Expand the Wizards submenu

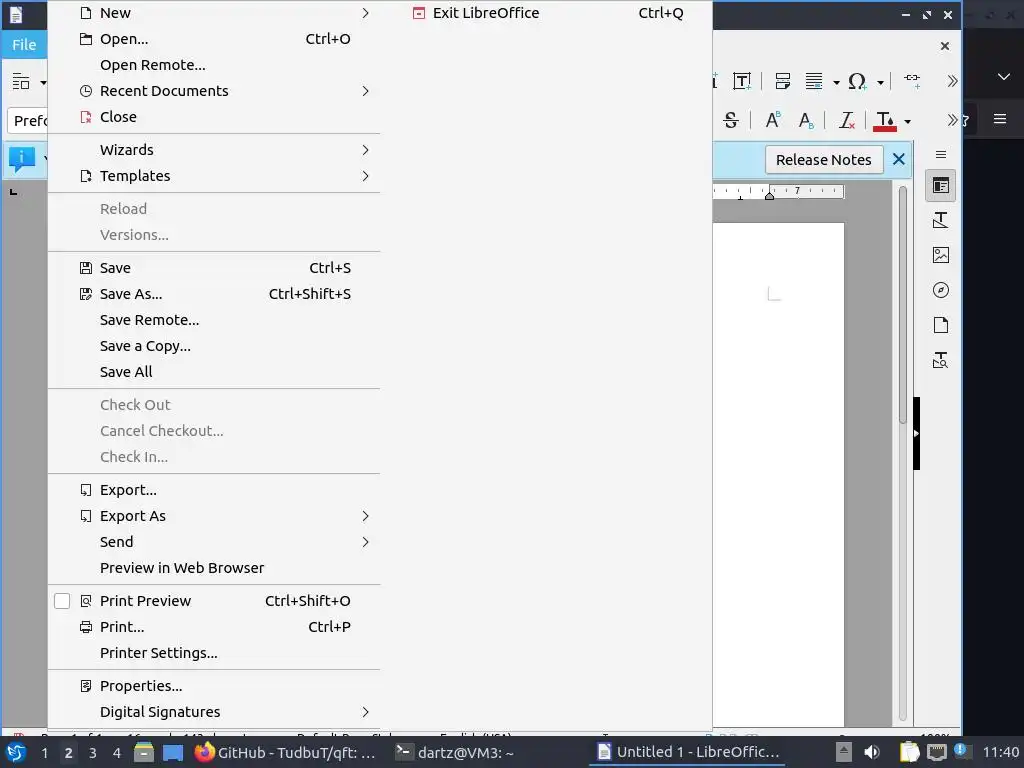coord(365,150)
